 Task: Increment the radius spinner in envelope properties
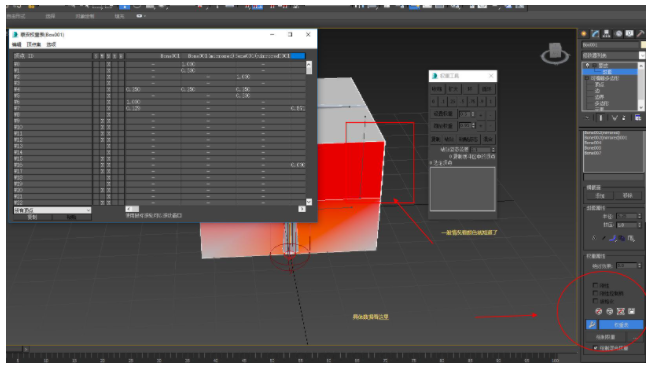tap(640, 214)
